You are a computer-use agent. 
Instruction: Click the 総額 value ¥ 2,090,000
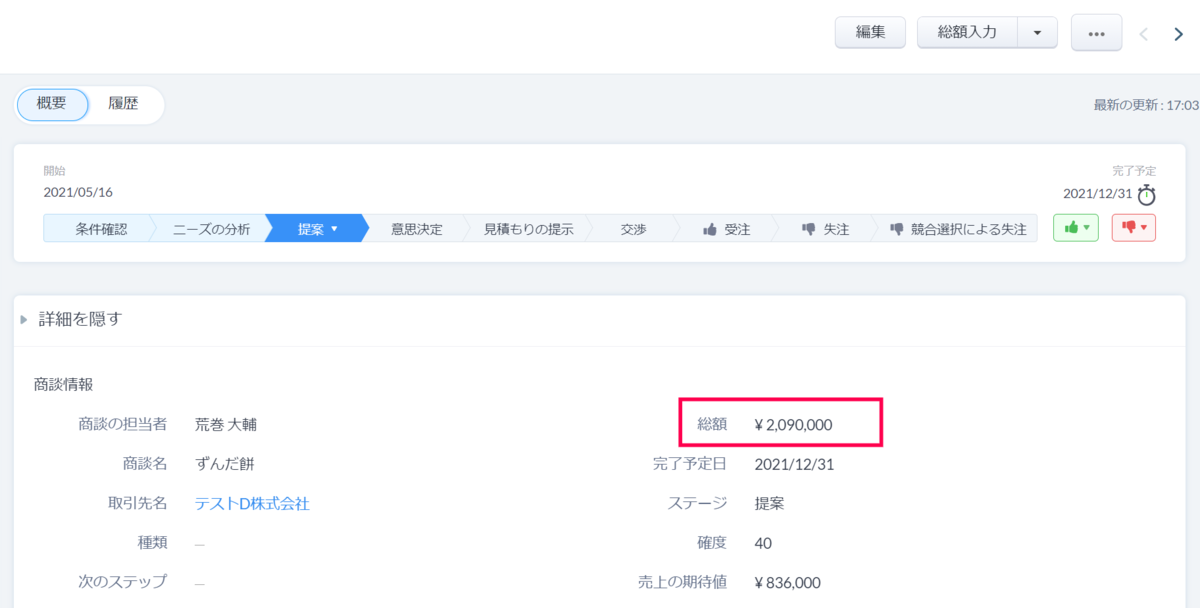coord(793,425)
